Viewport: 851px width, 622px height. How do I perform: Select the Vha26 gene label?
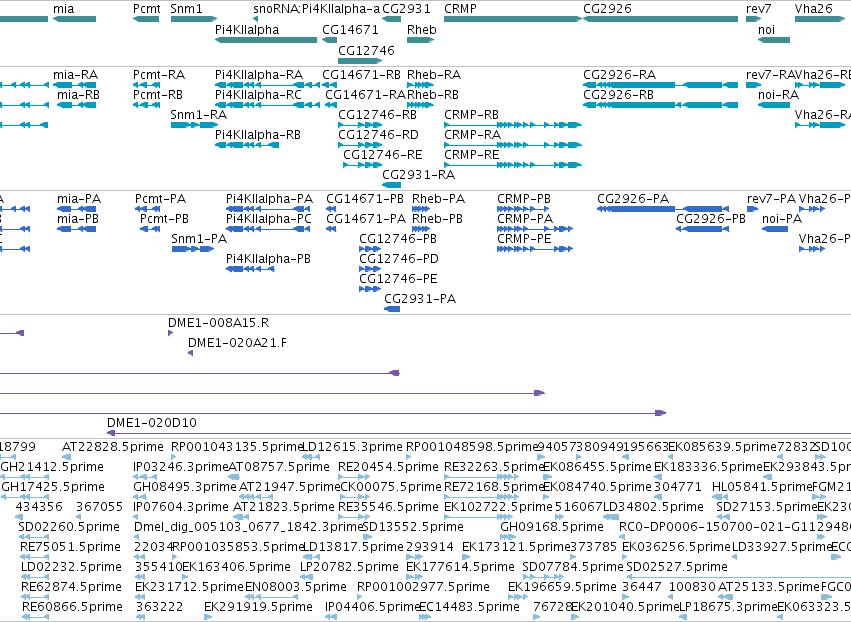point(814,9)
